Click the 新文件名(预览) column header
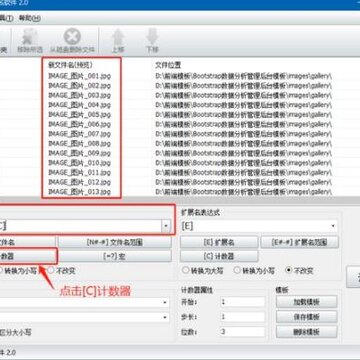The width and height of the screenshot is (360, 360). pyautogui.click(x=70, y=65)
